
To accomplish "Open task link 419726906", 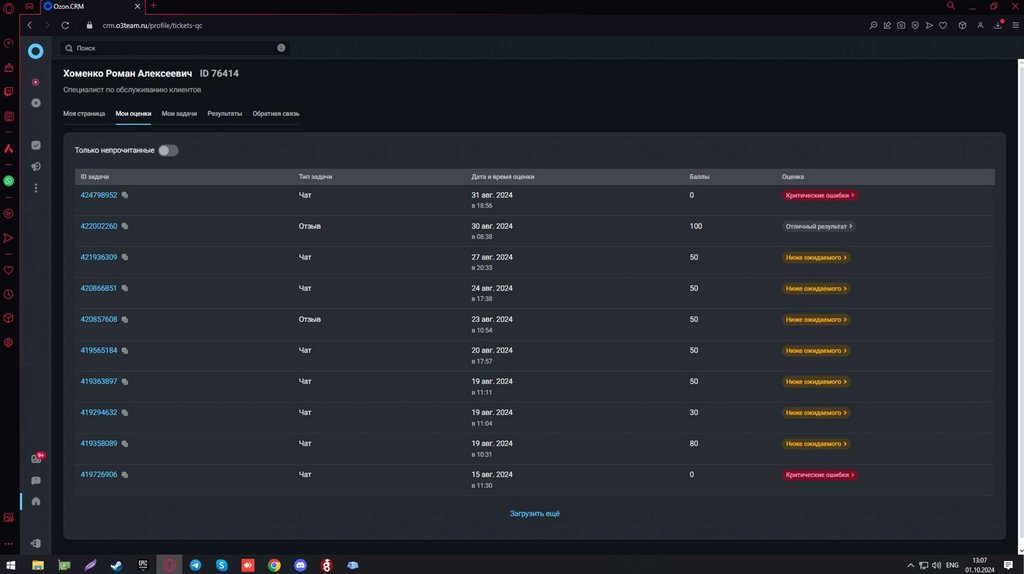I will coord(99,475).
